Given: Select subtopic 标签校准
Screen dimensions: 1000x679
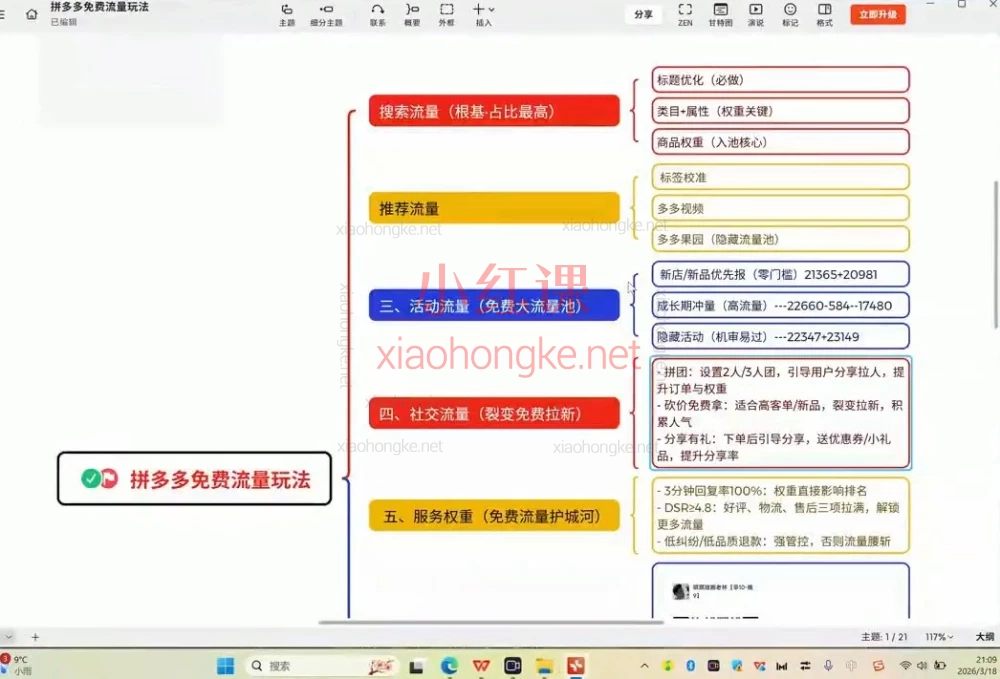Looking at the screenshot, I should coord(781,177).
